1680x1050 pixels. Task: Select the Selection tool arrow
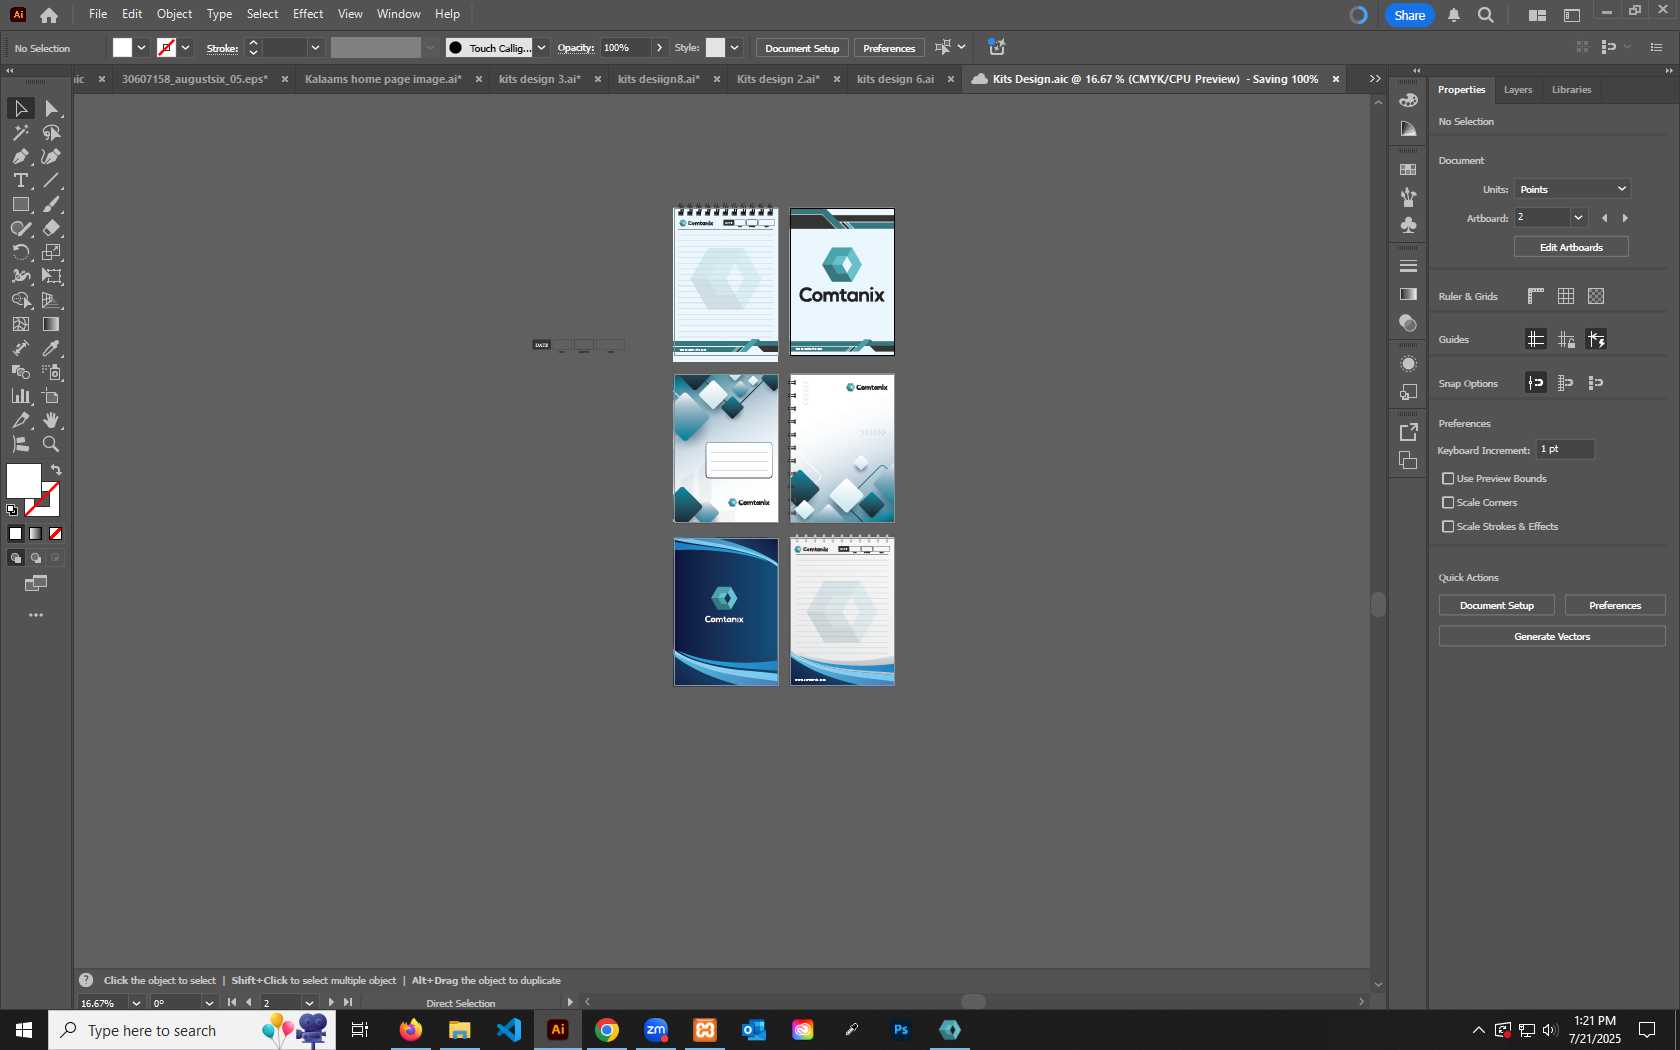(20, 108)
